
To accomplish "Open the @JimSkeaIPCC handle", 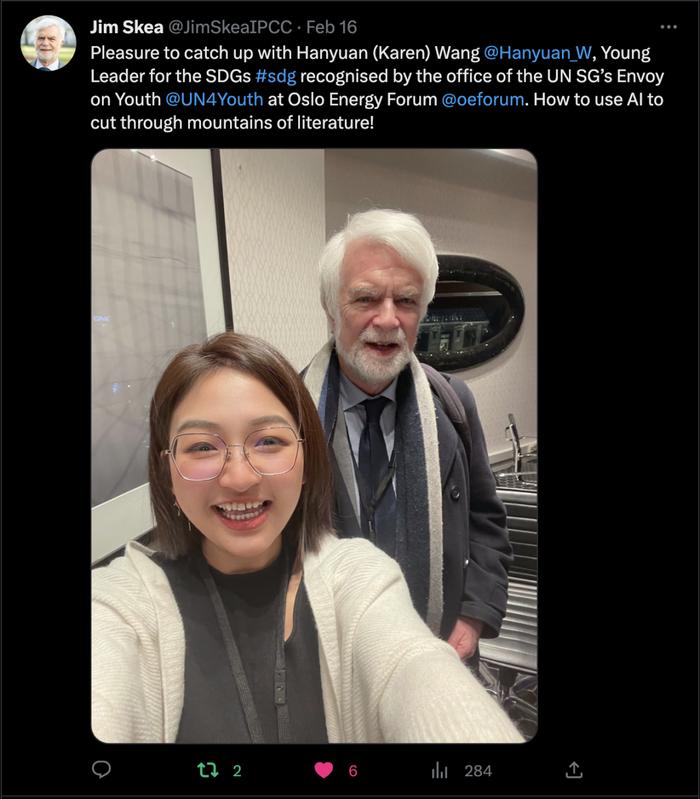I will click(230, 27).
